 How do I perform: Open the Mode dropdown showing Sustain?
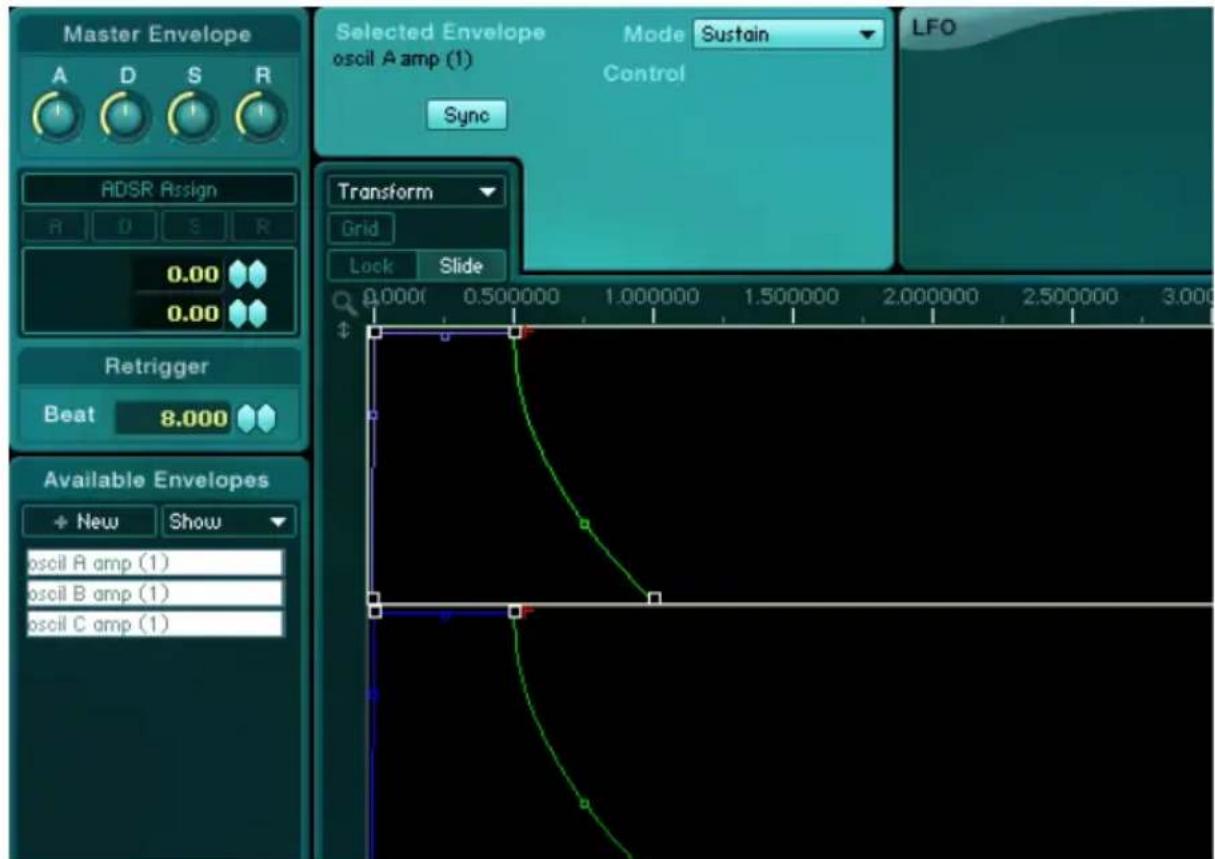coord(789,36)
